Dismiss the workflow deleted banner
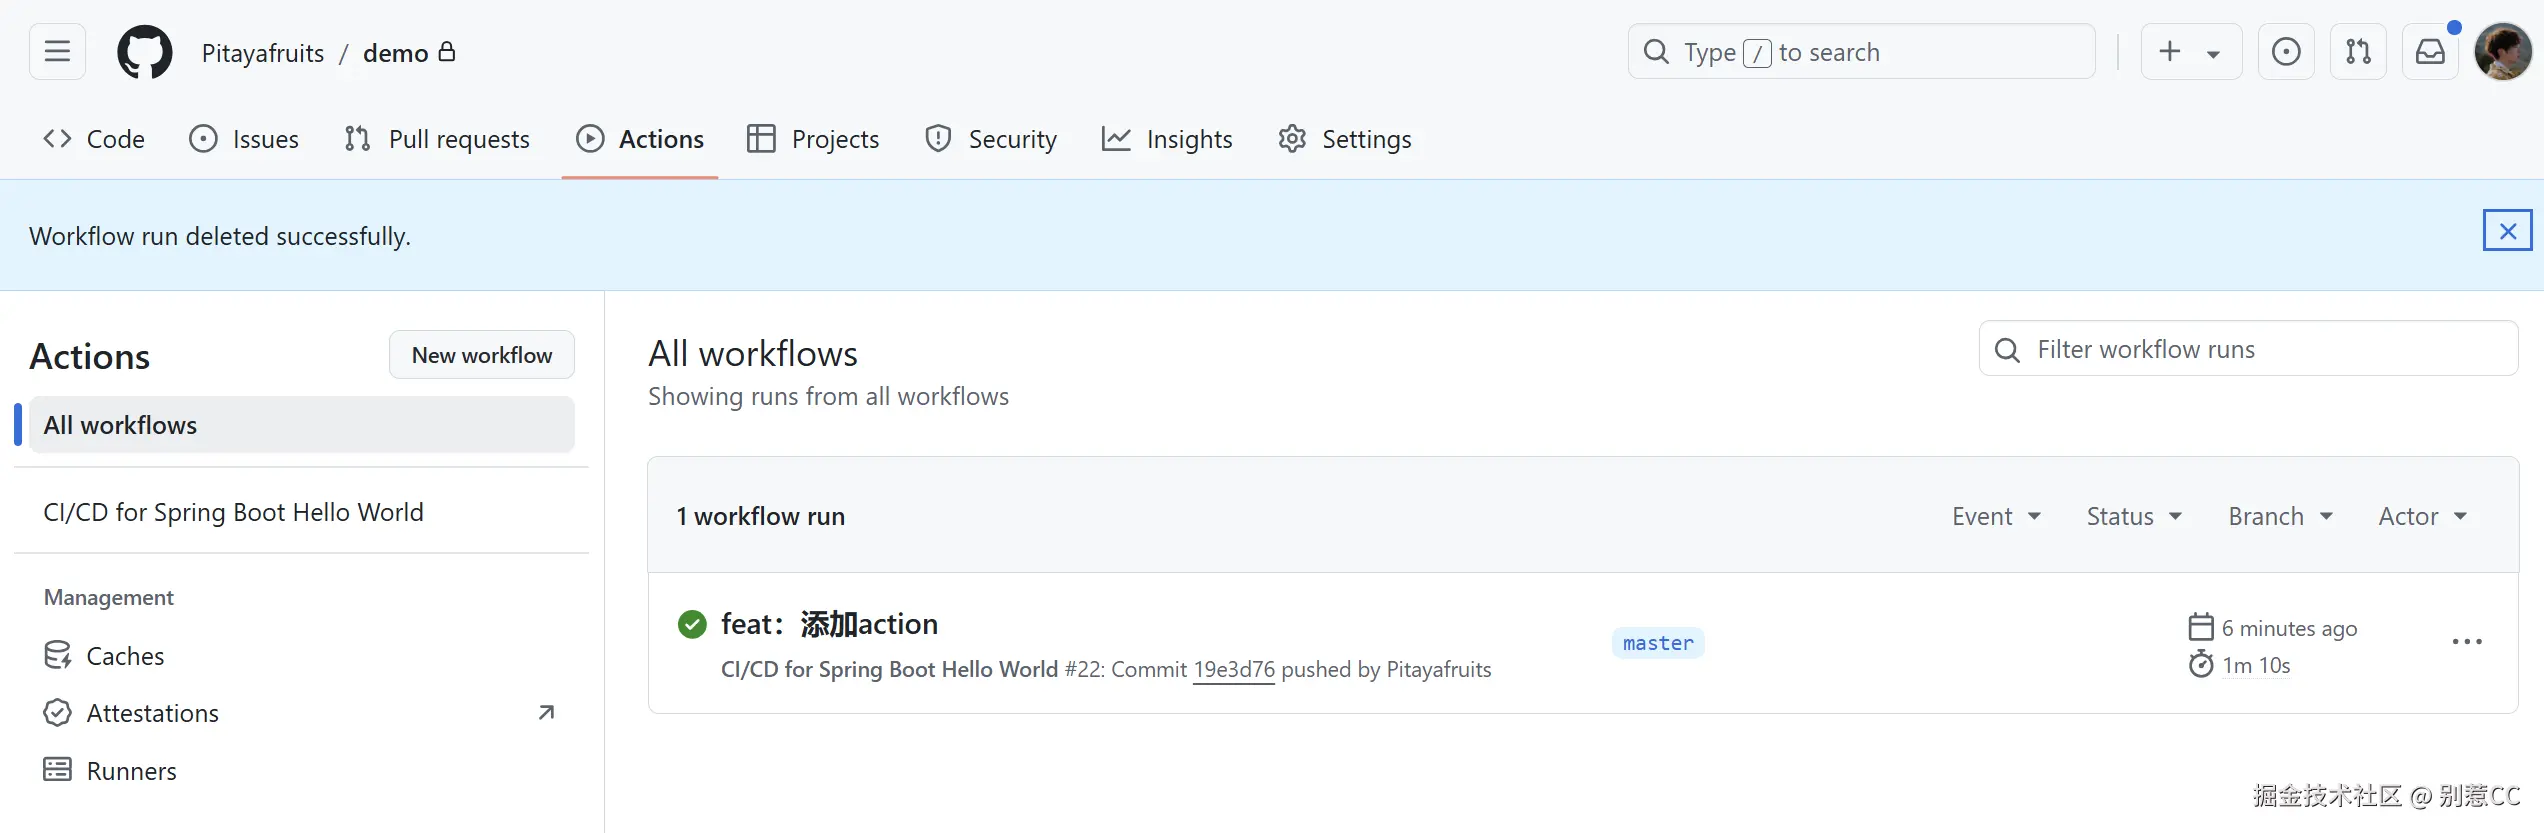2544x833 pixels. [x=2507, y=231]
